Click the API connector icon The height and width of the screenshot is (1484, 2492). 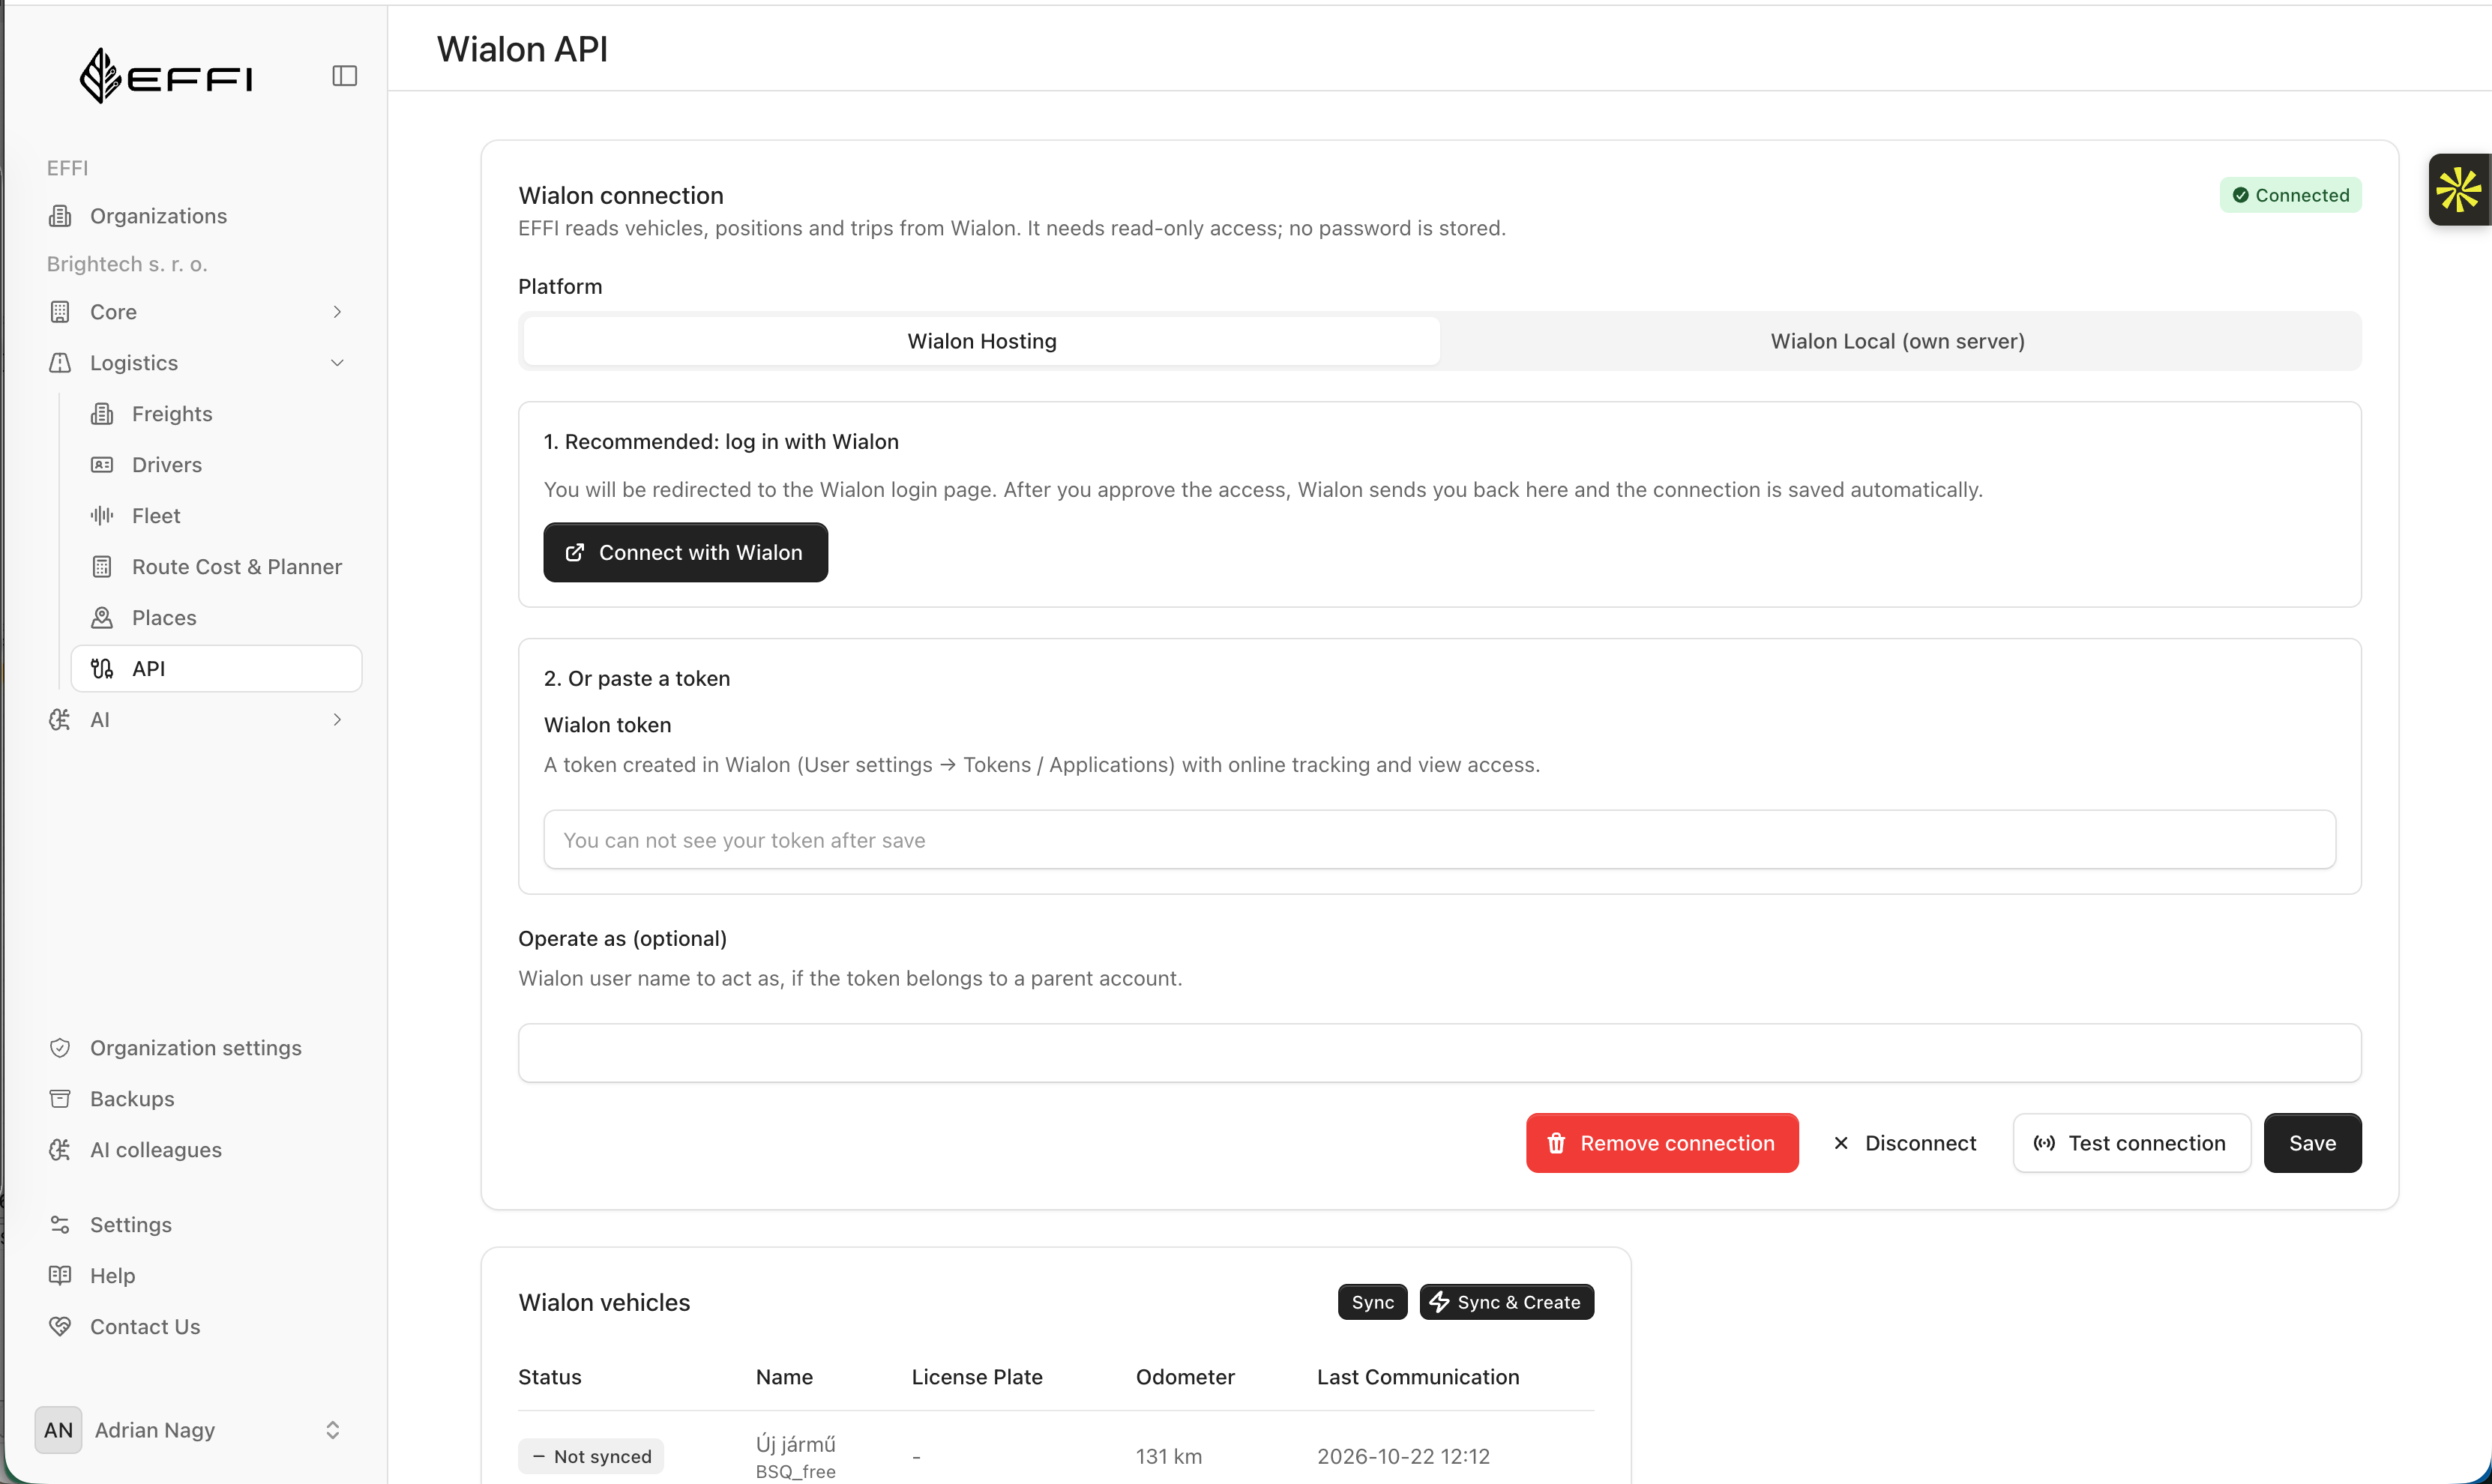[102, 669]
